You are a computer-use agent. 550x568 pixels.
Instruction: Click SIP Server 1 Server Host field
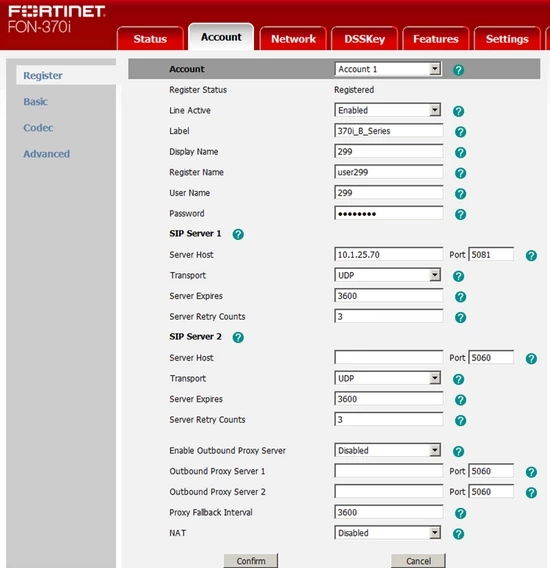point(389,255)
